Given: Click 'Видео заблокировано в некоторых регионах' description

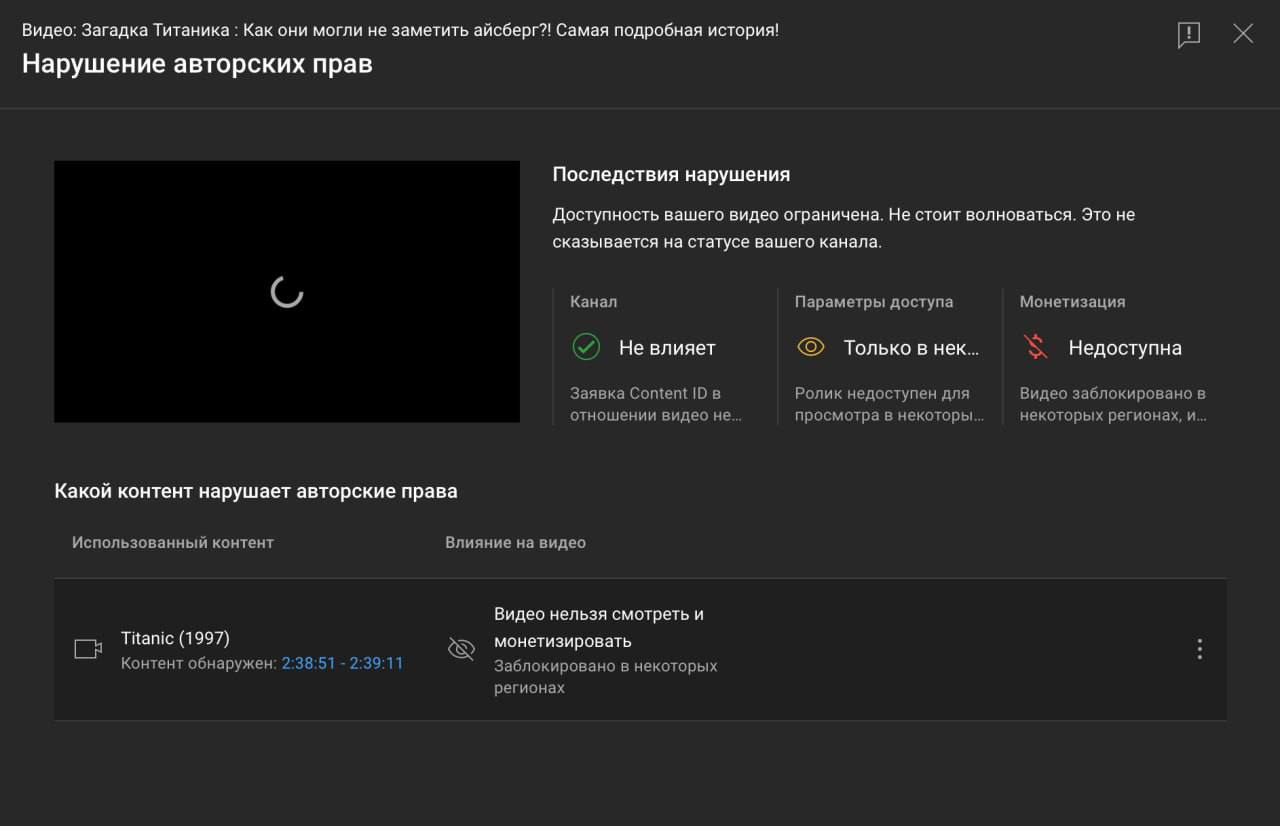Looking at the screenshot, I should point(1114,404).
